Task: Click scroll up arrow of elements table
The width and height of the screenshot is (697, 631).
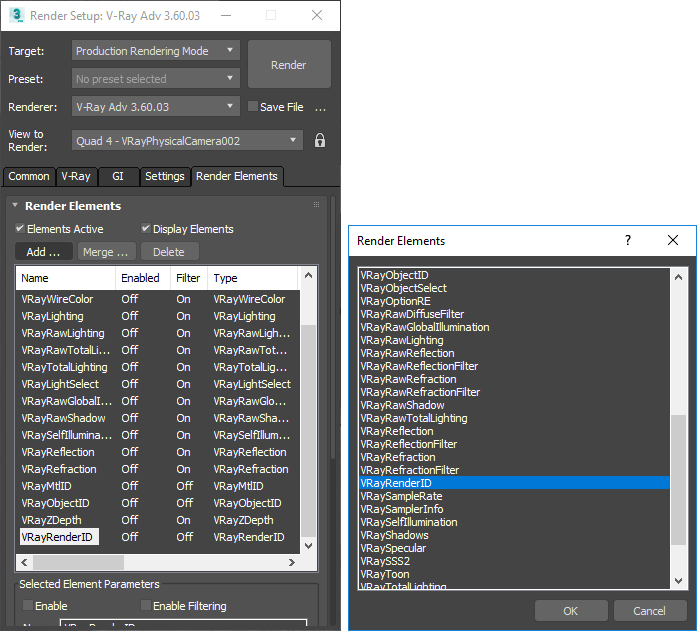Action: click(x=308, y=276)
